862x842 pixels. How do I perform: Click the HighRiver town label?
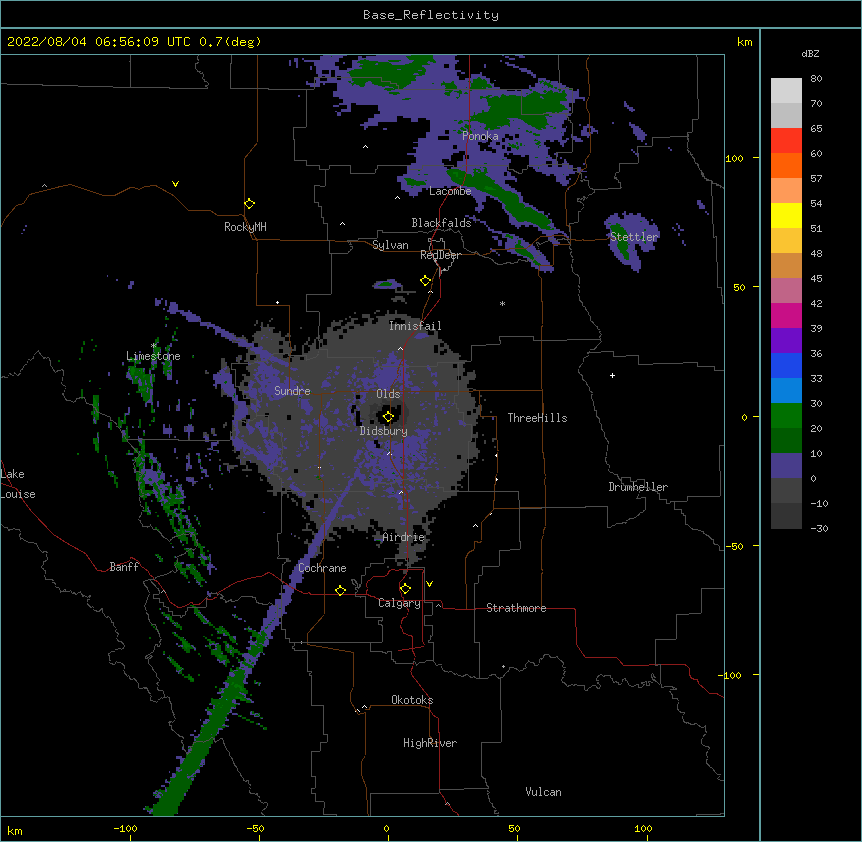point(430,743)
